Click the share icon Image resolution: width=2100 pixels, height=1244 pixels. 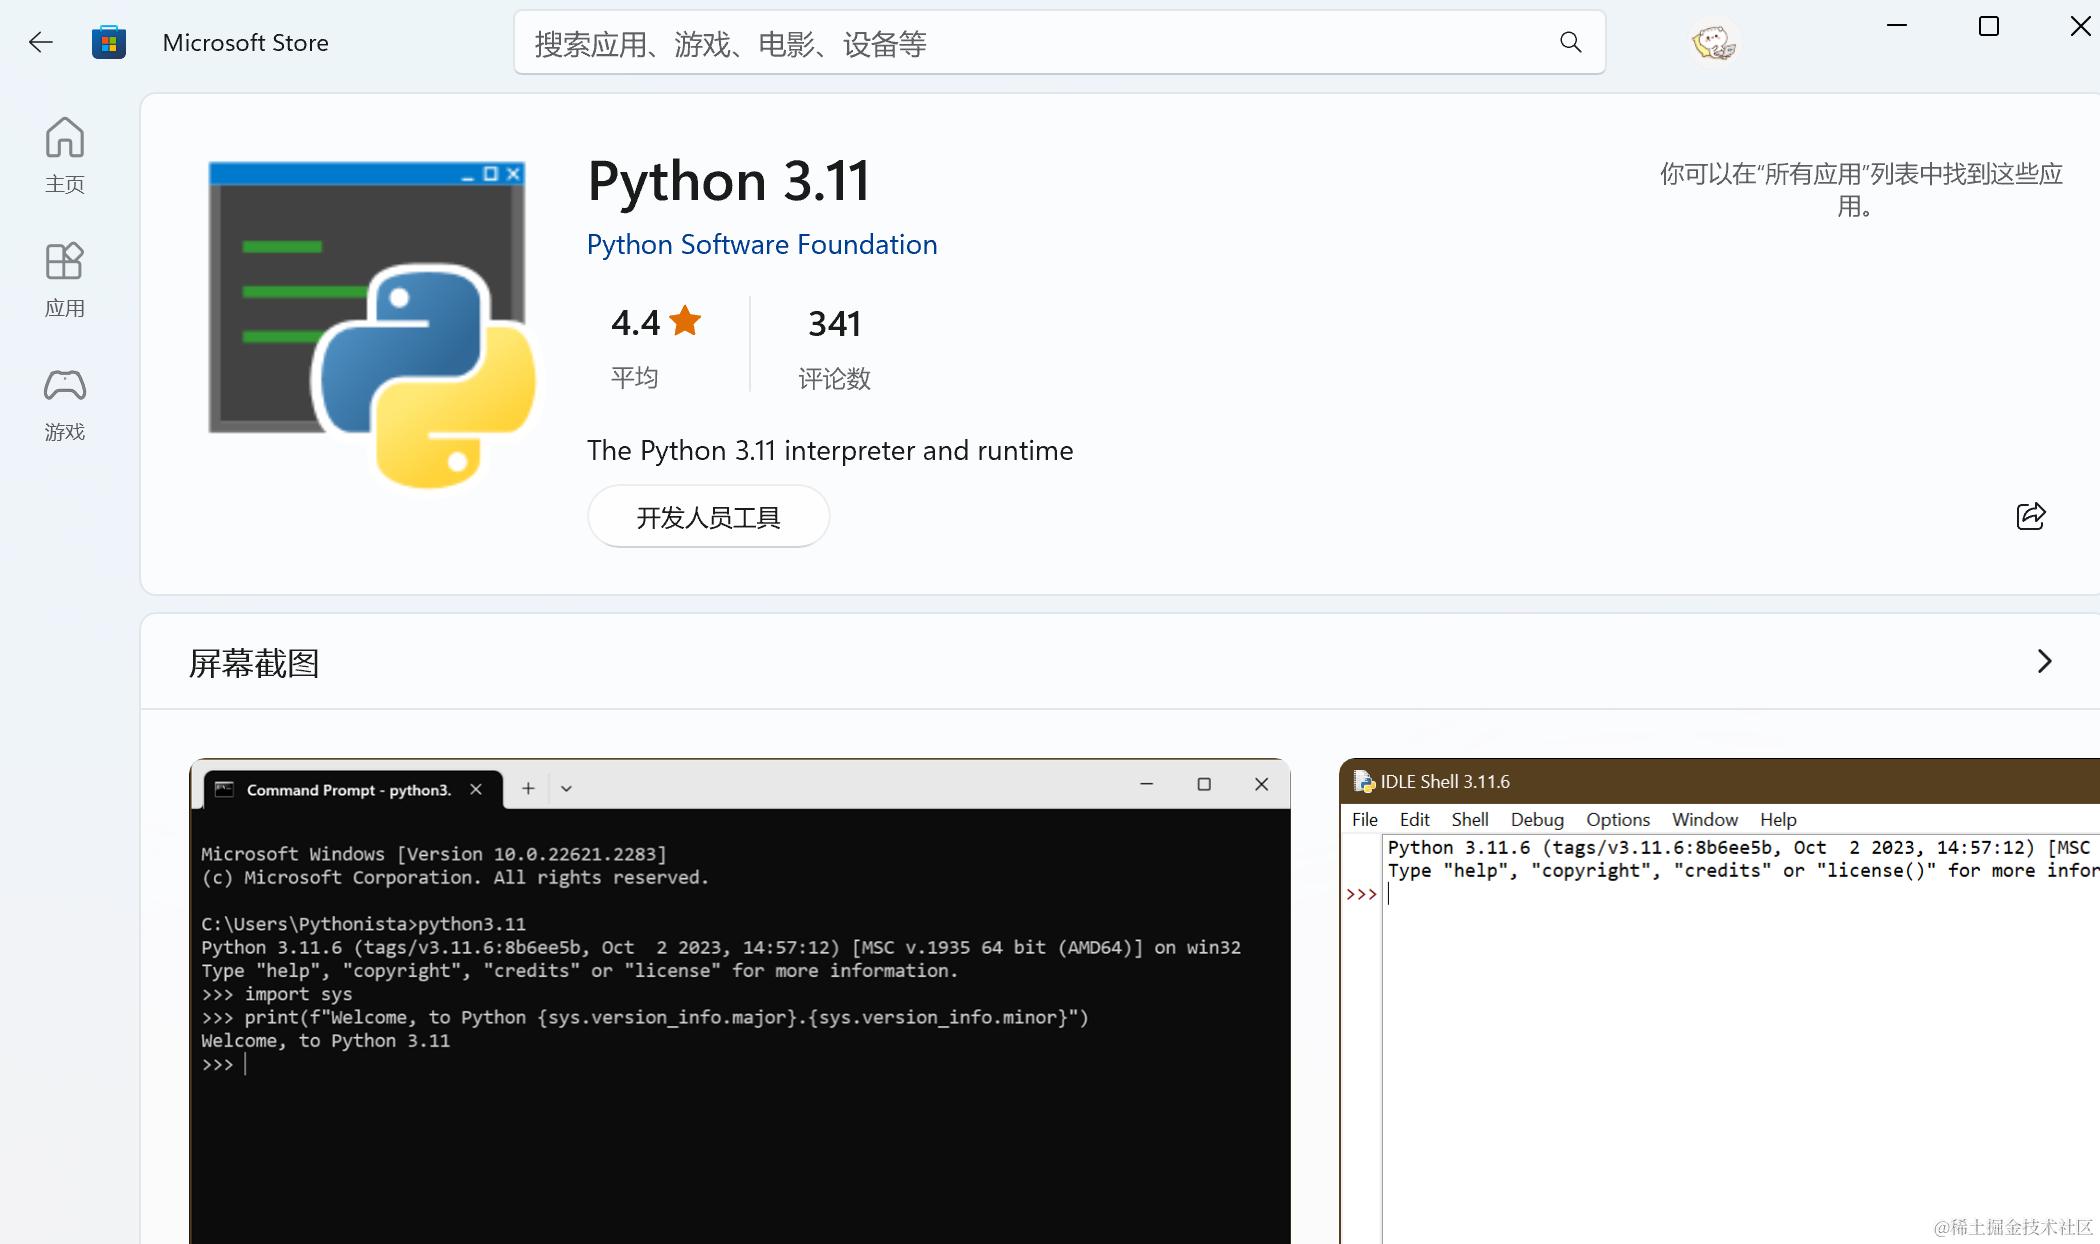[2030, 516]
